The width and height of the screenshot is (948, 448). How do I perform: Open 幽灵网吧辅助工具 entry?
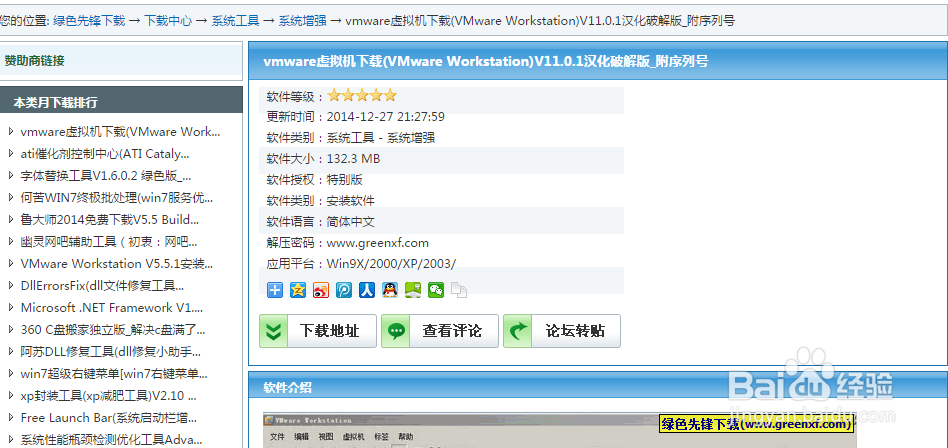click(109, 242)
